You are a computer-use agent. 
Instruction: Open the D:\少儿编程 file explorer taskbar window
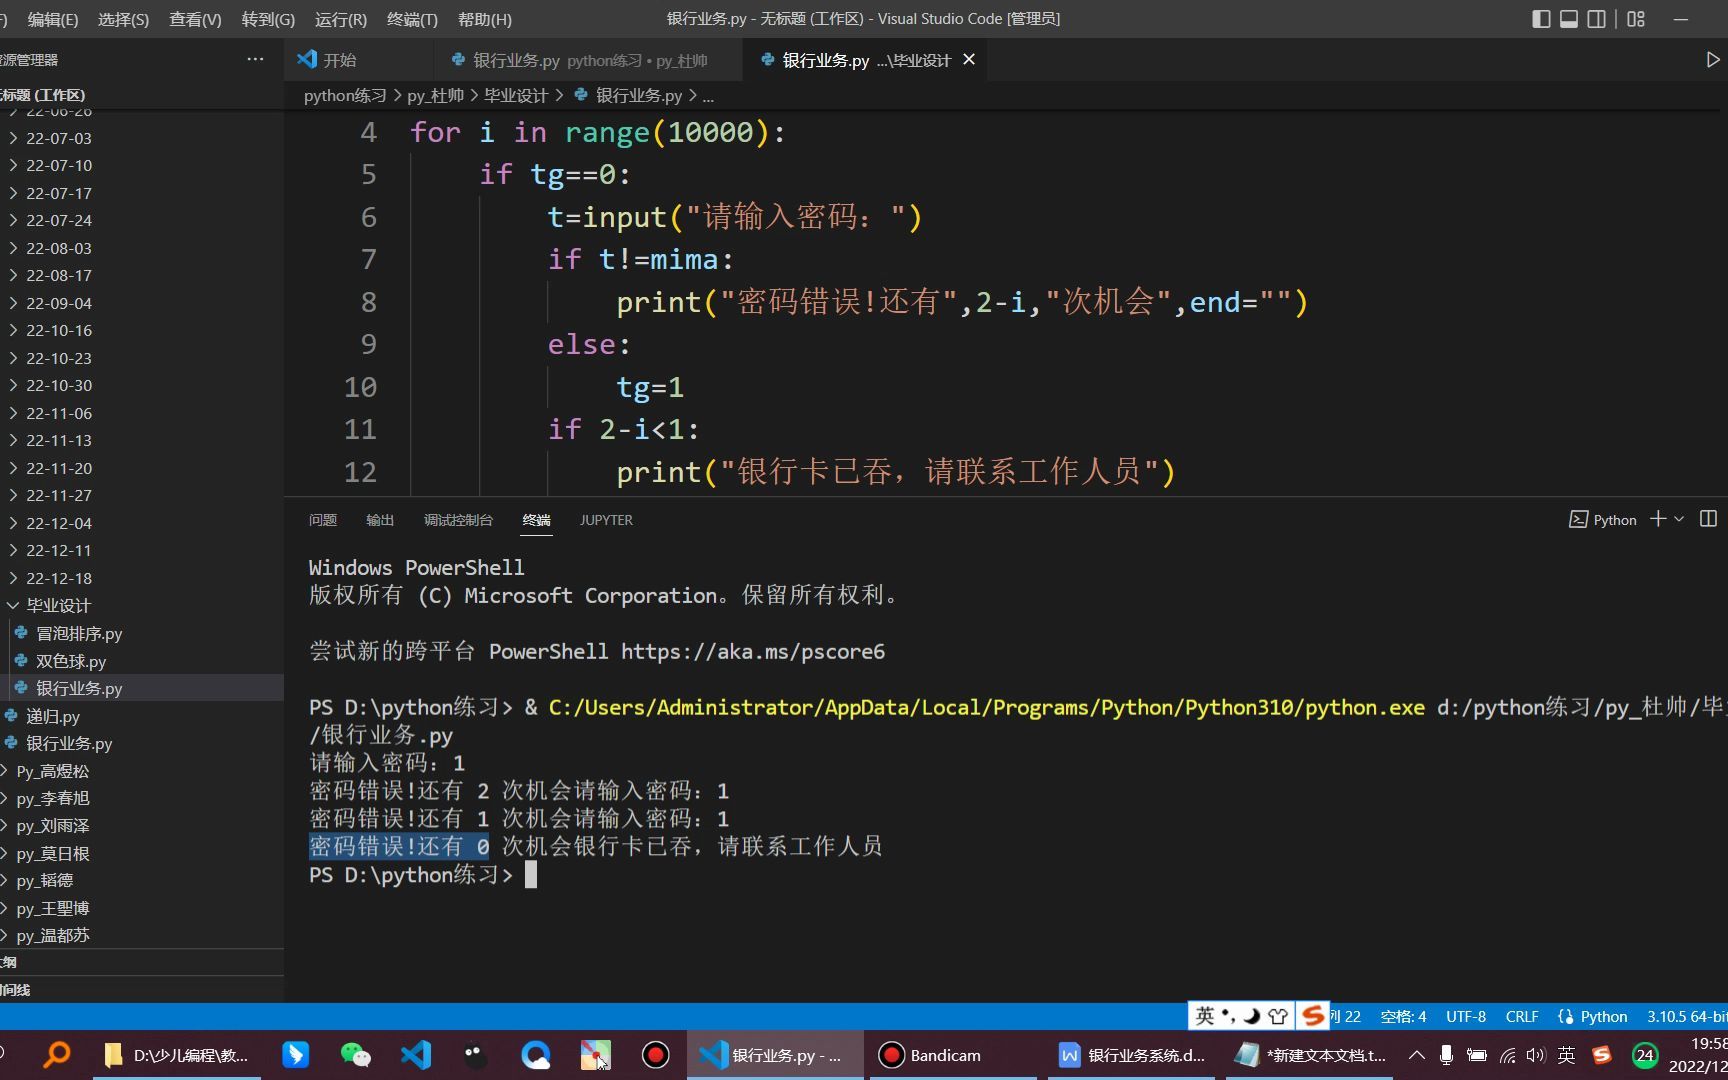(x=178, y=1055)
